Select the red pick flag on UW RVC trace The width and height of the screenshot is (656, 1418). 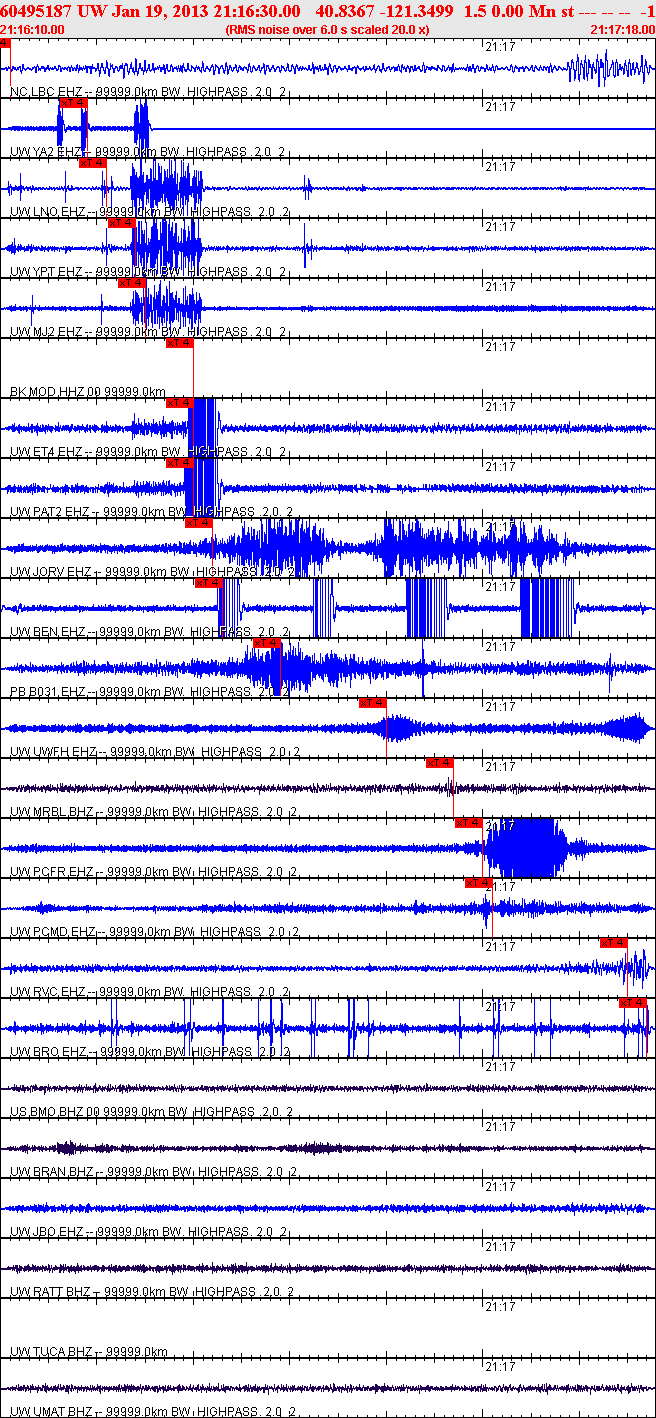tap(614, 943)
